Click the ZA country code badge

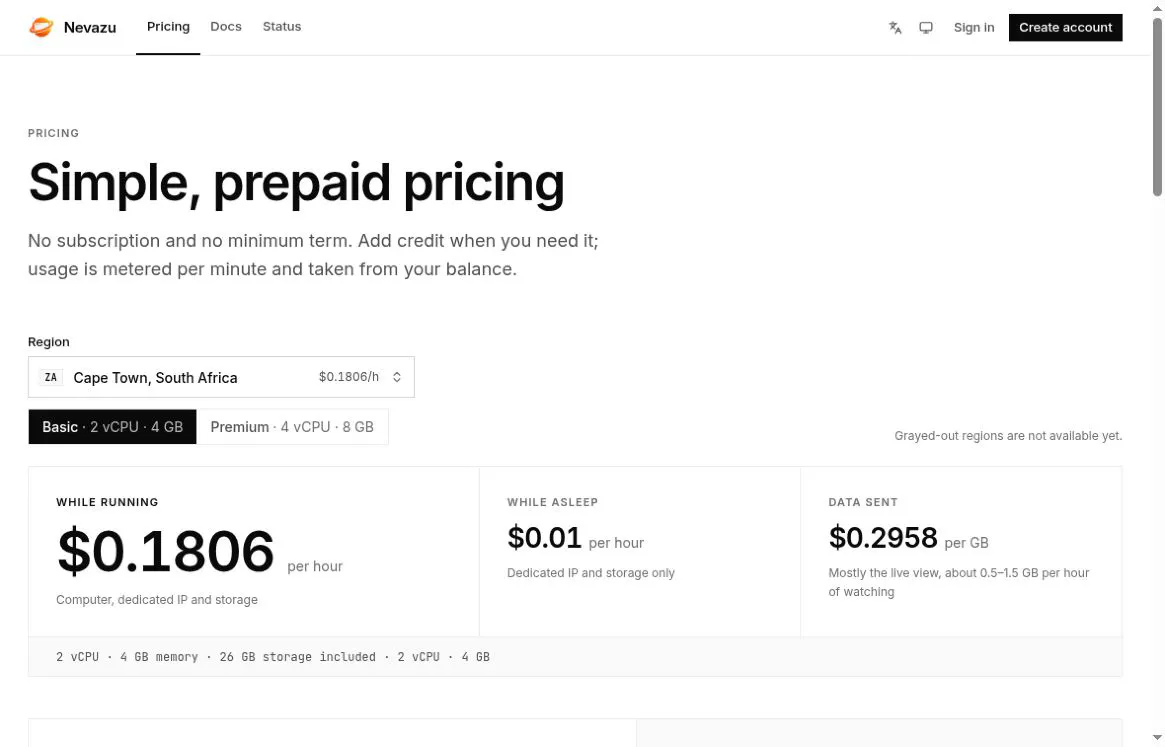click(51, 378)
